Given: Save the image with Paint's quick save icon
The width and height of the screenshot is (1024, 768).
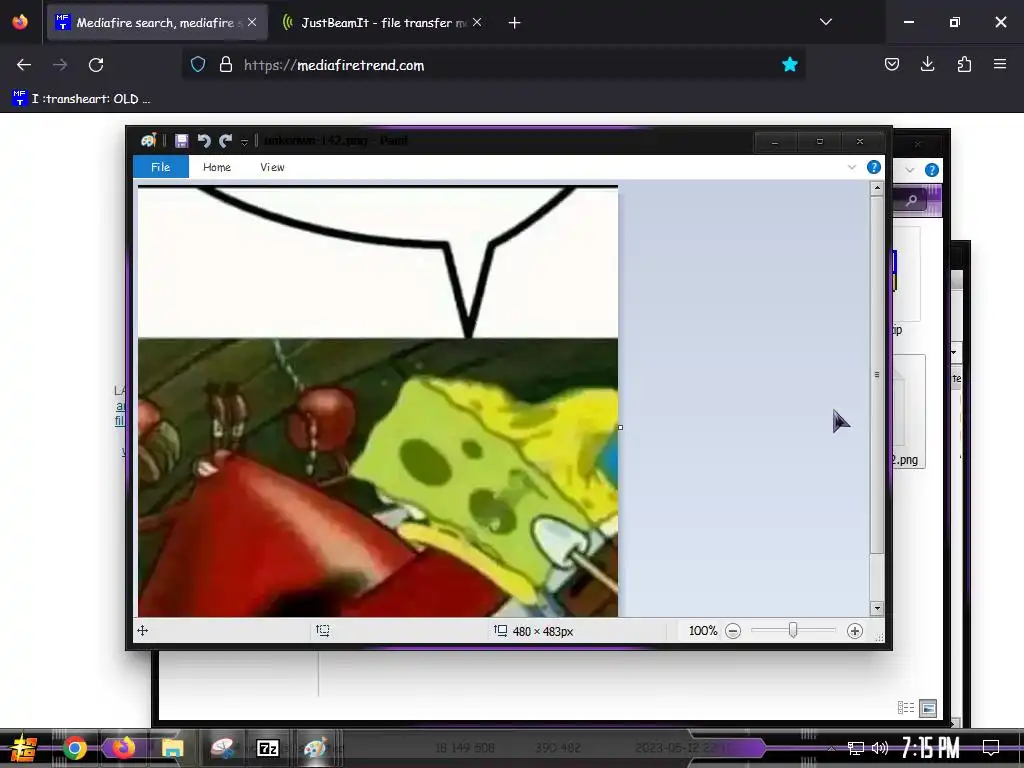Looking at the screenshot, I should [x=182, y=140].
